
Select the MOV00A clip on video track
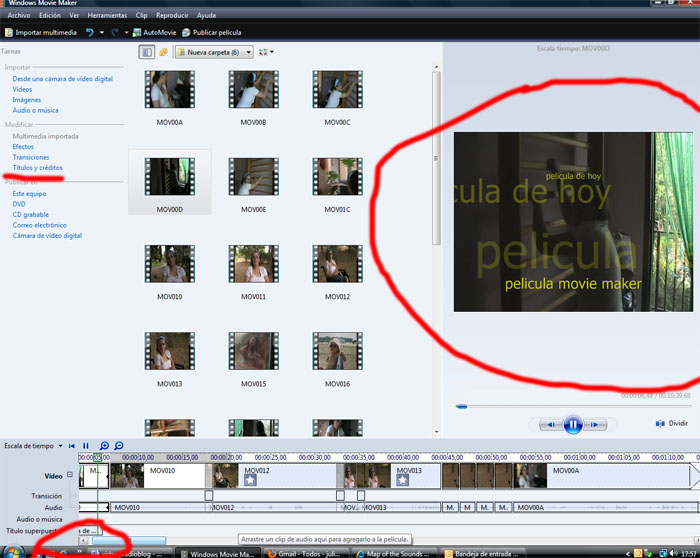[601, 476]
